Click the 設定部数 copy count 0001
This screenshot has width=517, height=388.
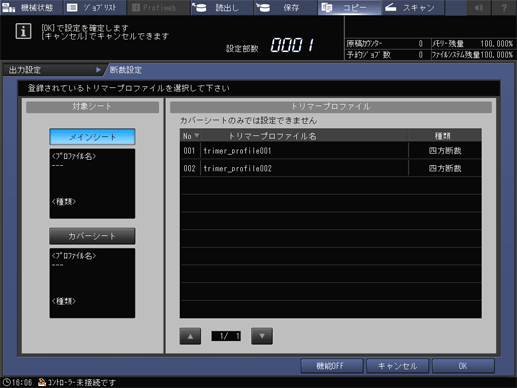point(292,45)
